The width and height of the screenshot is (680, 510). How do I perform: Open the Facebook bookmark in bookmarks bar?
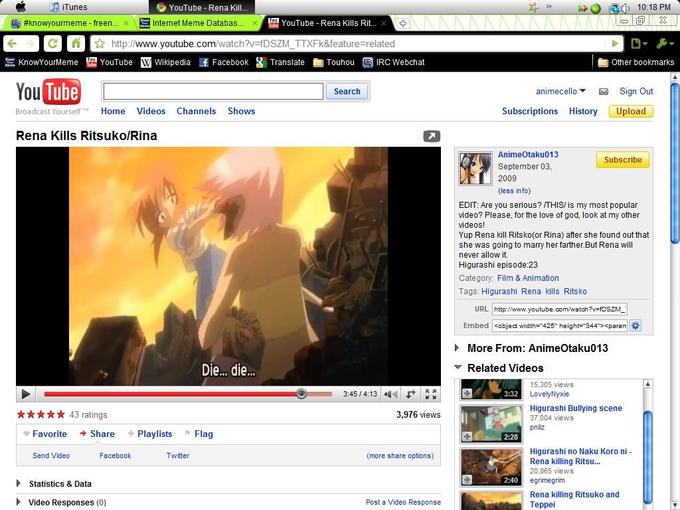[x=224, y=62]
